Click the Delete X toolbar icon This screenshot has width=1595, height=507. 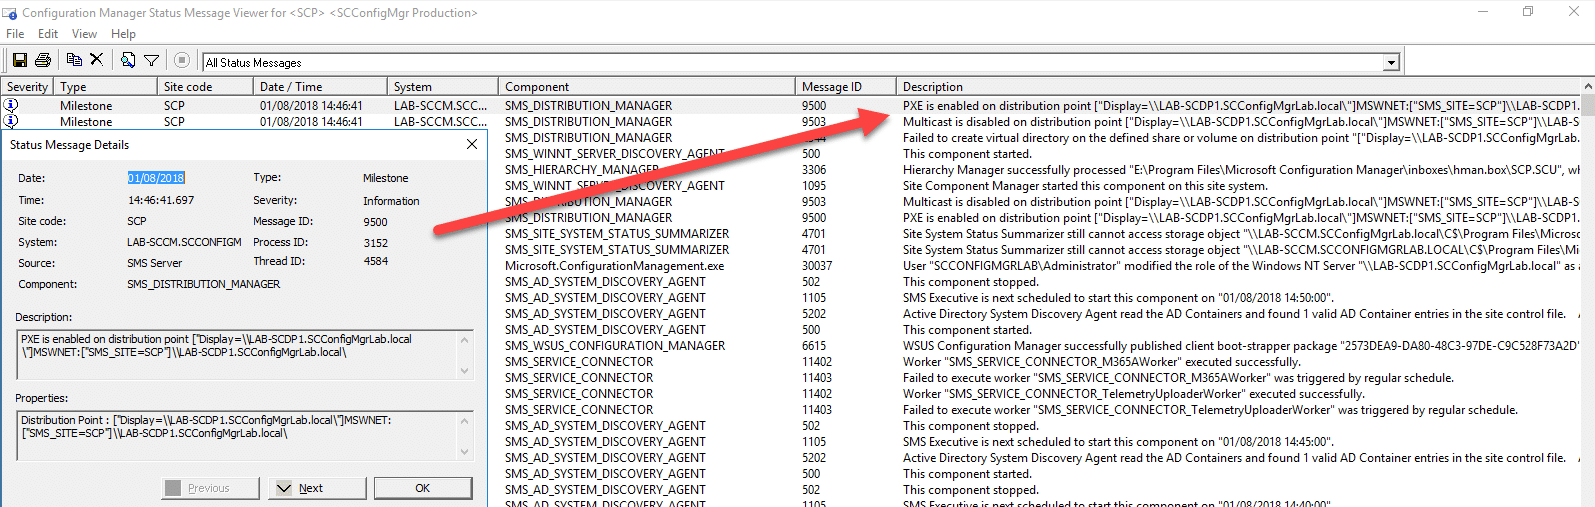pyautogui.click(x=96, y=60)
